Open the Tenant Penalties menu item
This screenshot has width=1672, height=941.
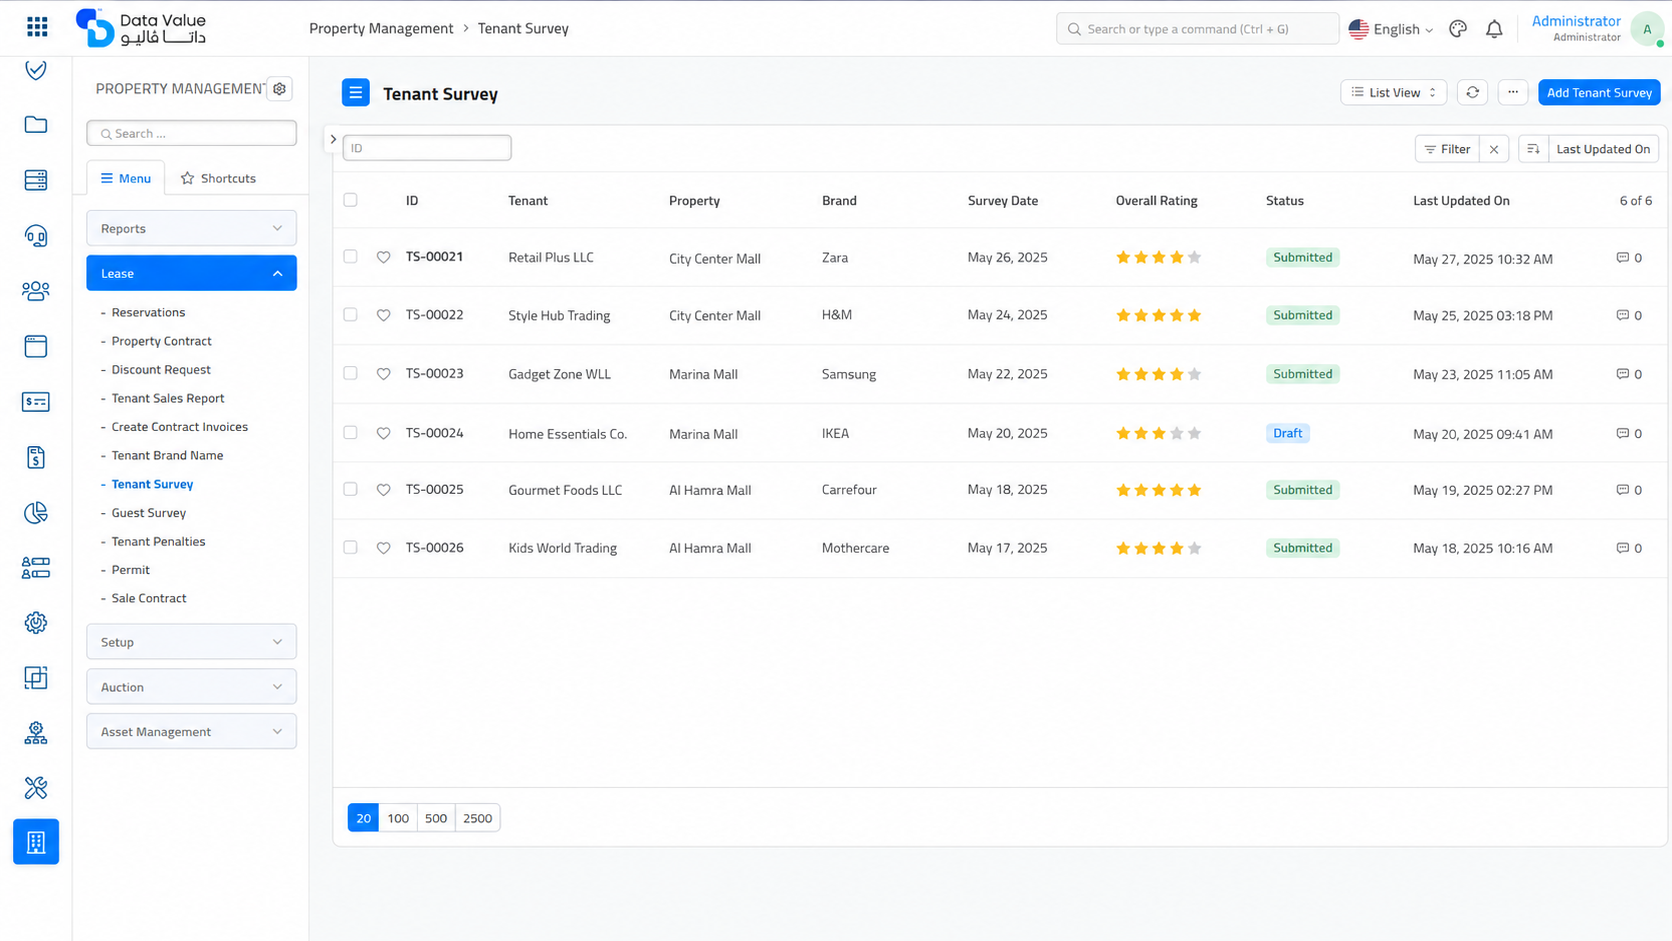click(x=158, y=542)
